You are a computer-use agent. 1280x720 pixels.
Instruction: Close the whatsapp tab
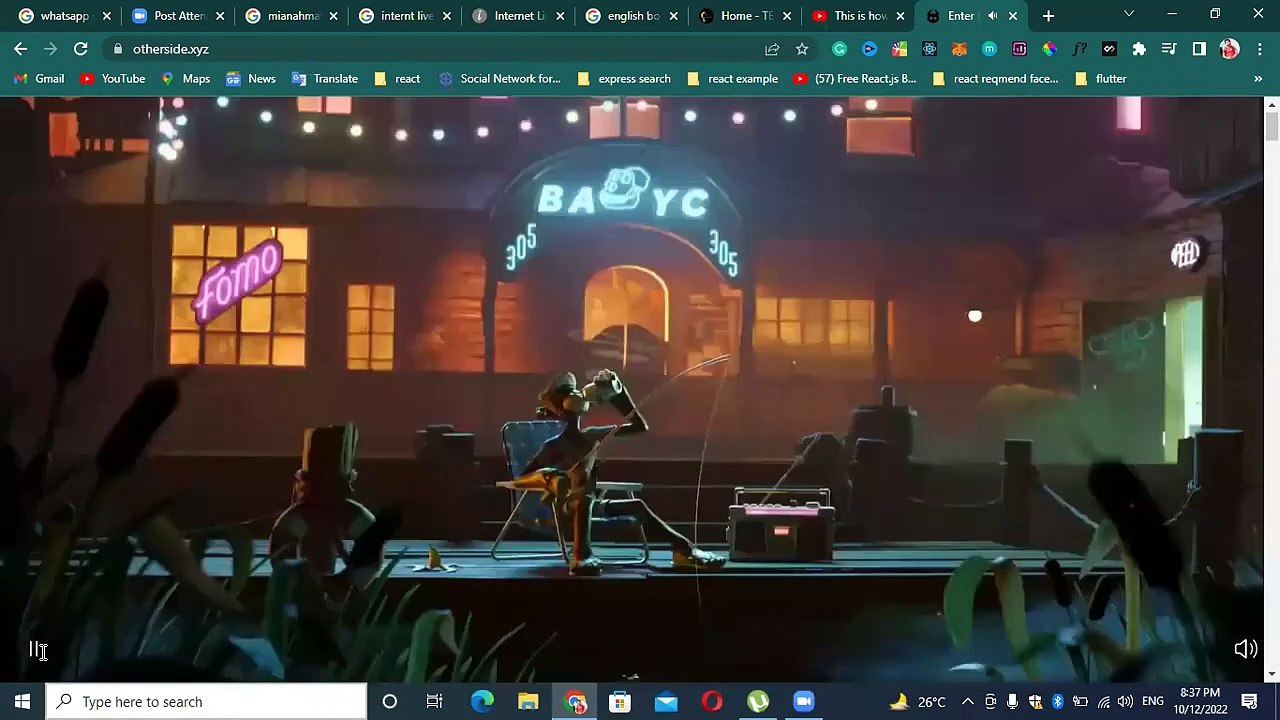(107, 16)
